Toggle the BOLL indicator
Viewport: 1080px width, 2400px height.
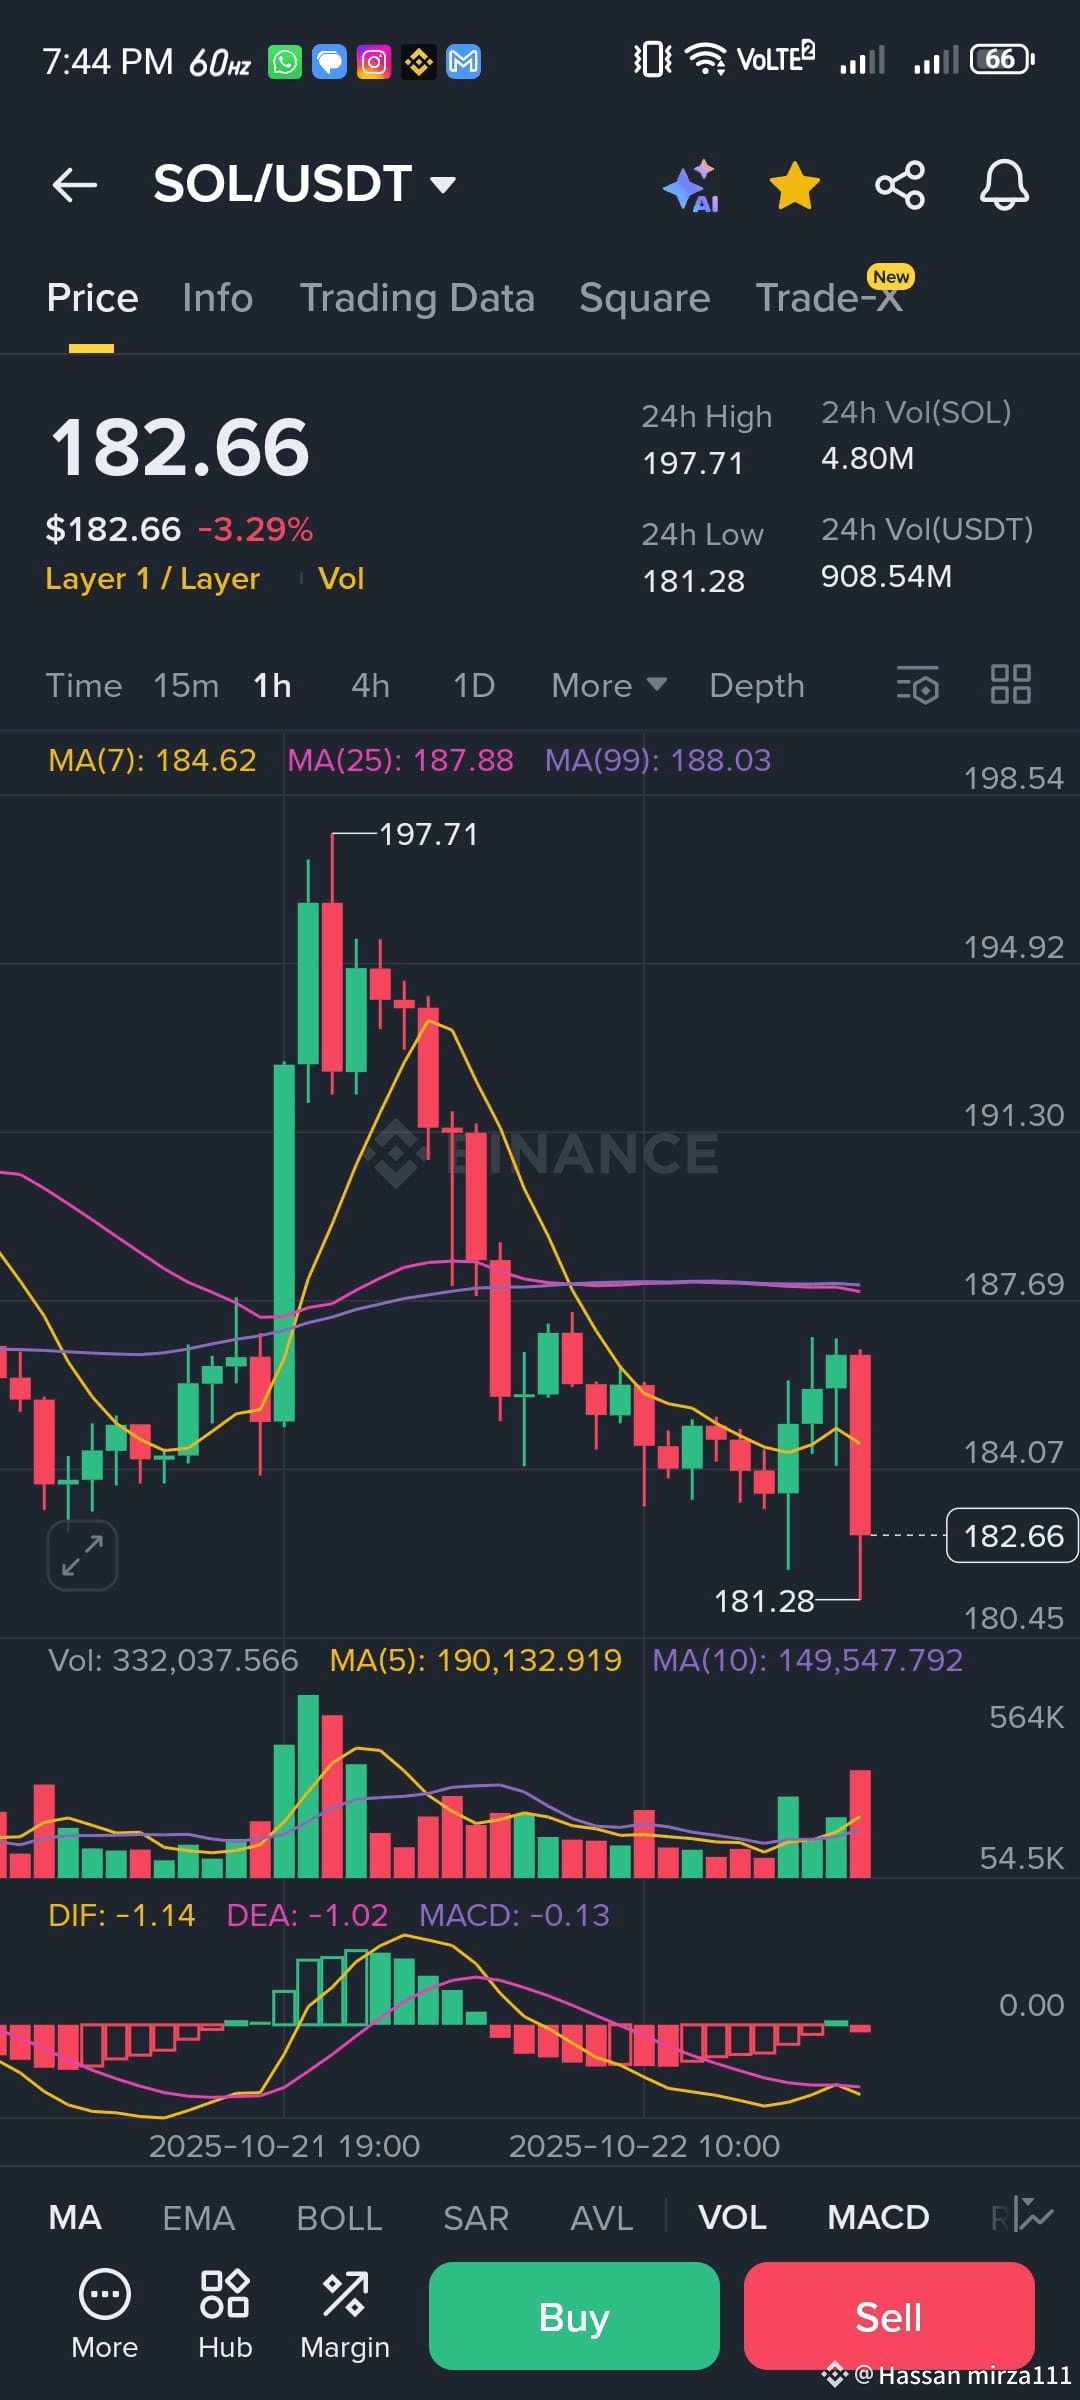339,2218
